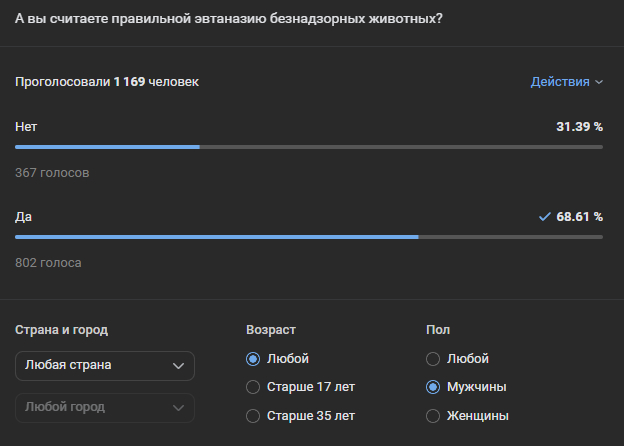Click the chevron next to Действия
Screen dimensions: 624x446
coord(599,82)
